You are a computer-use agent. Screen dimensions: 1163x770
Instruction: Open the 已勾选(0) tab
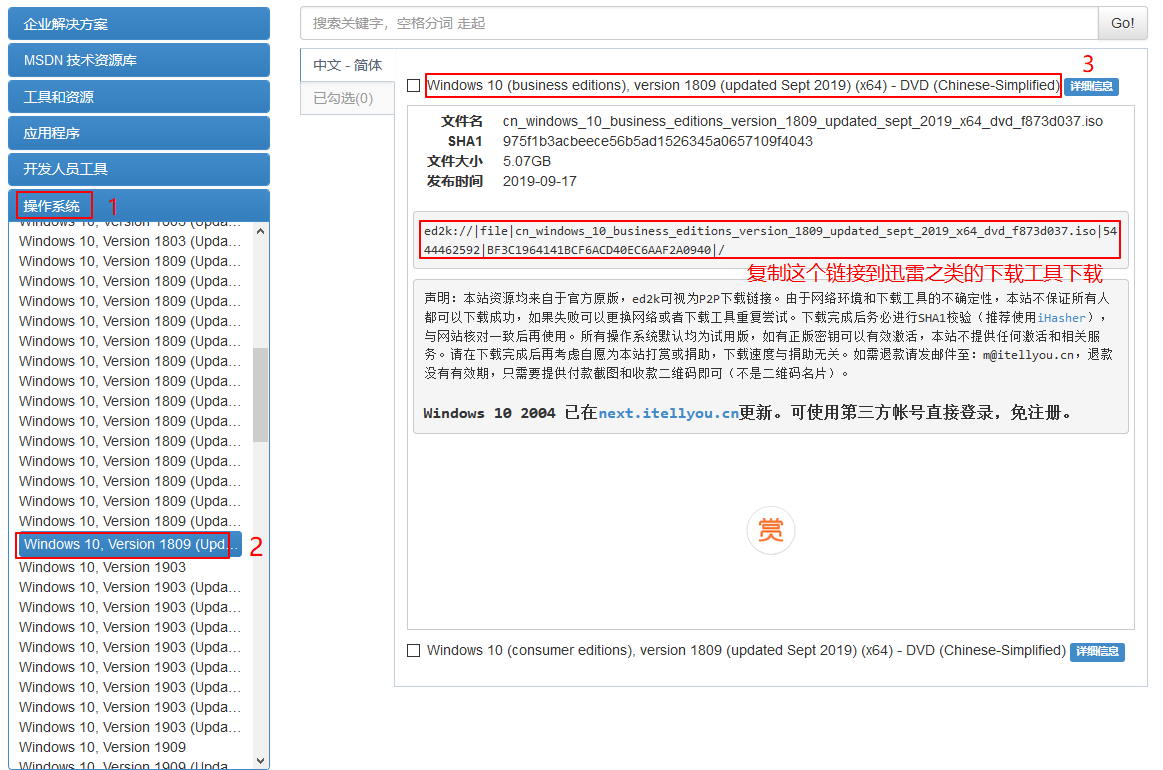click(x=347, y=98)
